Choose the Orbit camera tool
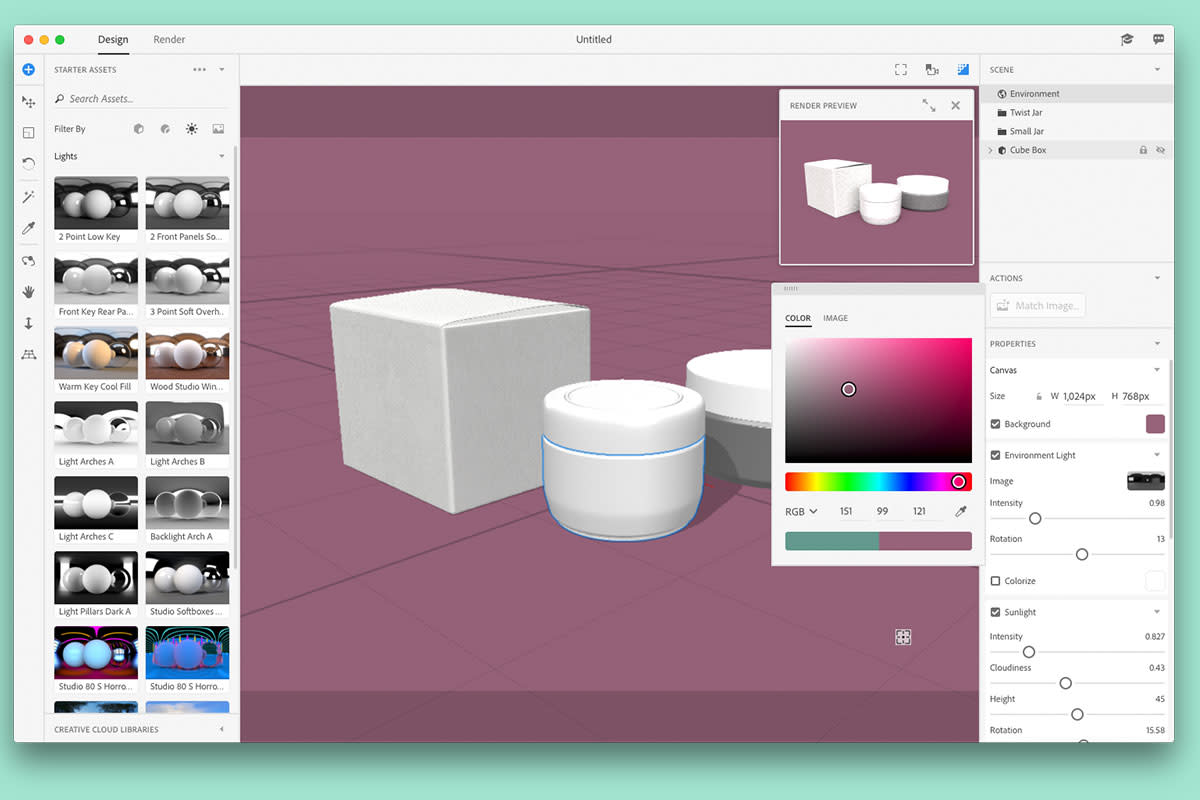 (x=28, y=261)
